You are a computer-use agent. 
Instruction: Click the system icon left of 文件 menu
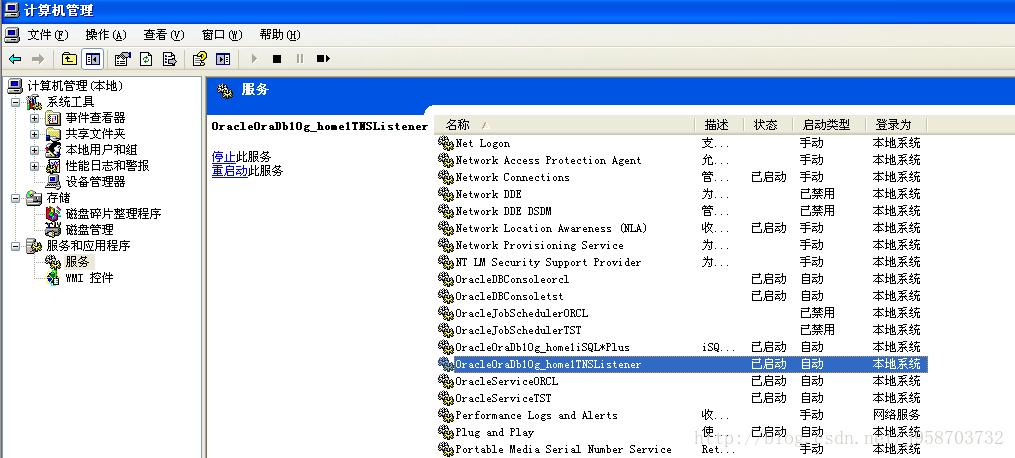pos(12,35)
